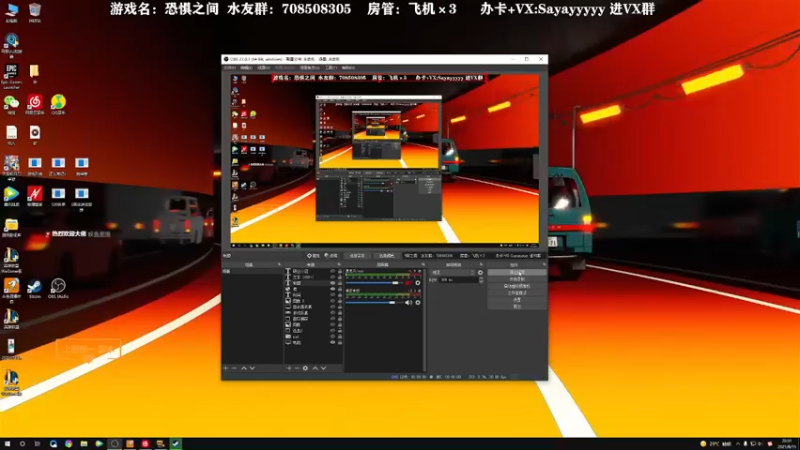
Task: Select NetEase Cloud Music desktop icon
Action: pos(35,105)
